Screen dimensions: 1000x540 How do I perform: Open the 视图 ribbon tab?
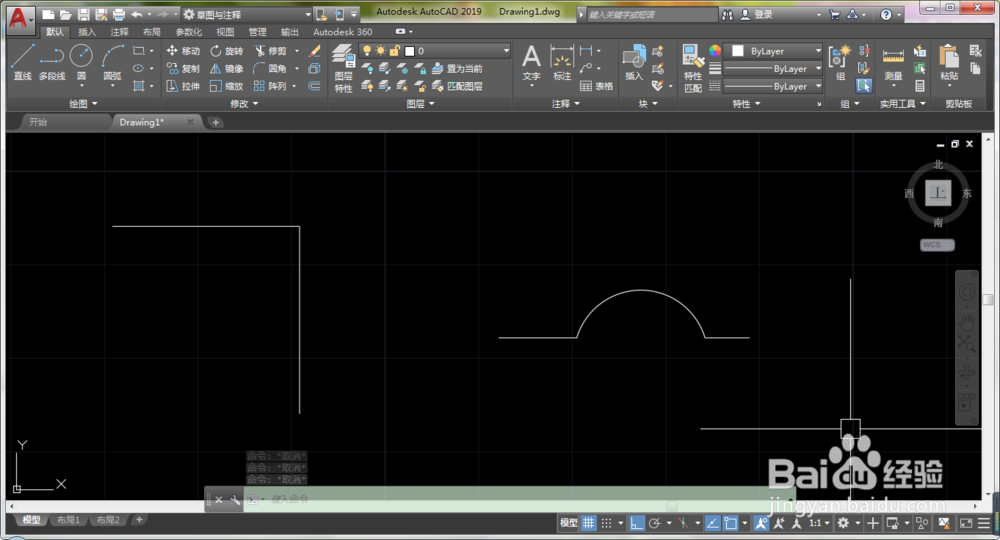pyautogui.click(x=225, y=32)
